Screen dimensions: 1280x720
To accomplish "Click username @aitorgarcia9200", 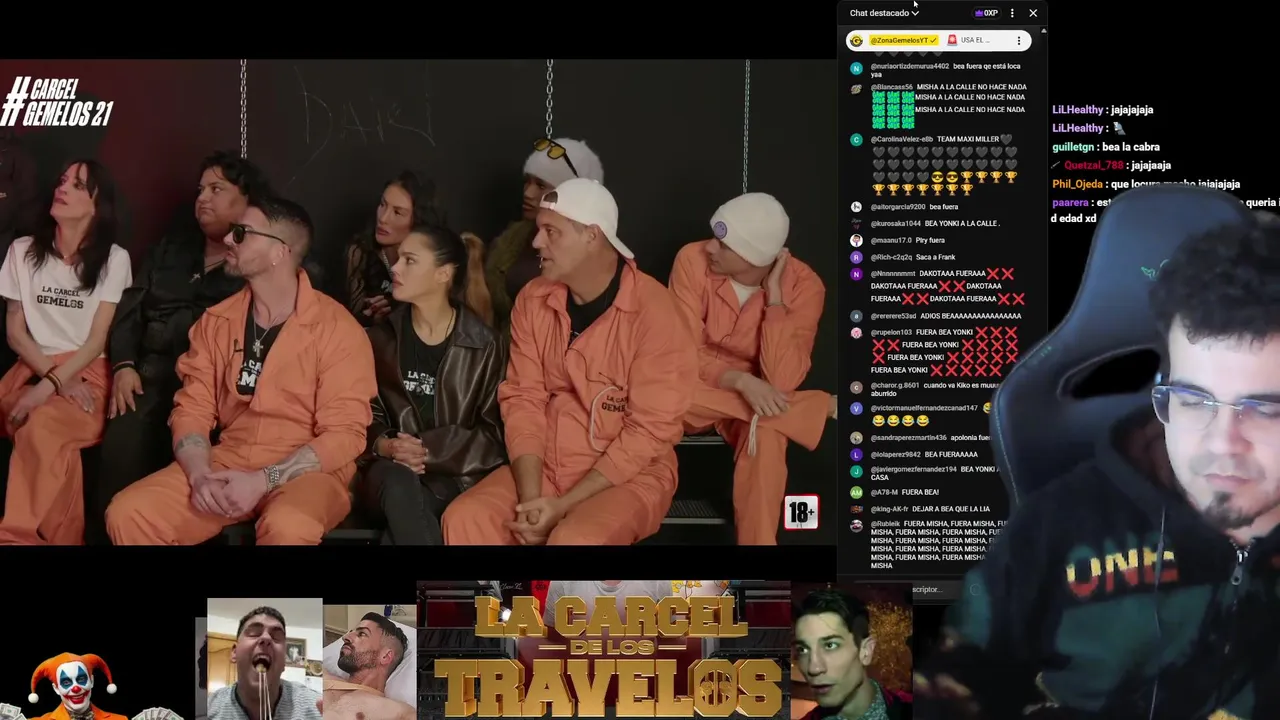I will [897, 207].
